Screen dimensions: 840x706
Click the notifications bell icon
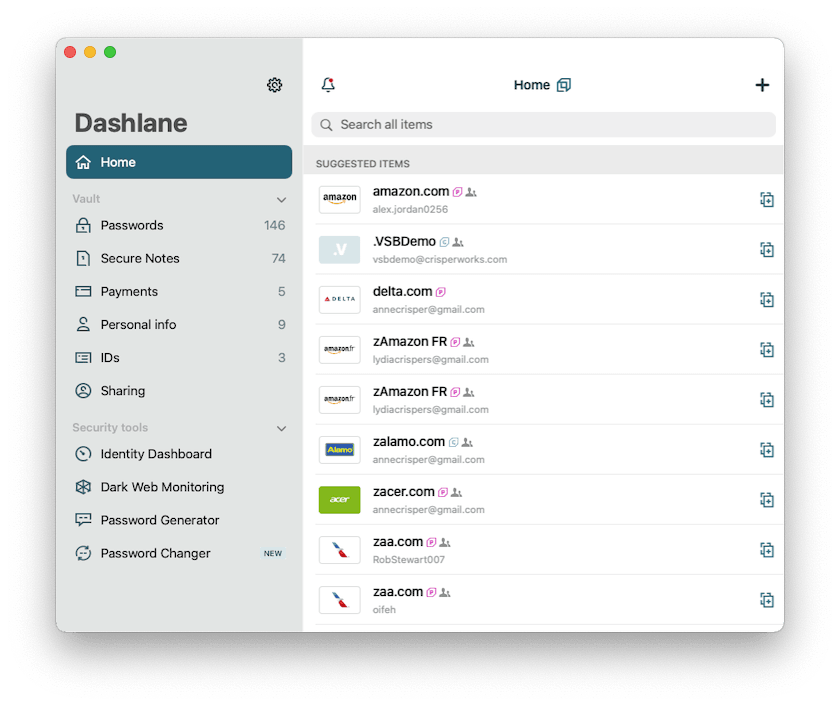point(328,85)
